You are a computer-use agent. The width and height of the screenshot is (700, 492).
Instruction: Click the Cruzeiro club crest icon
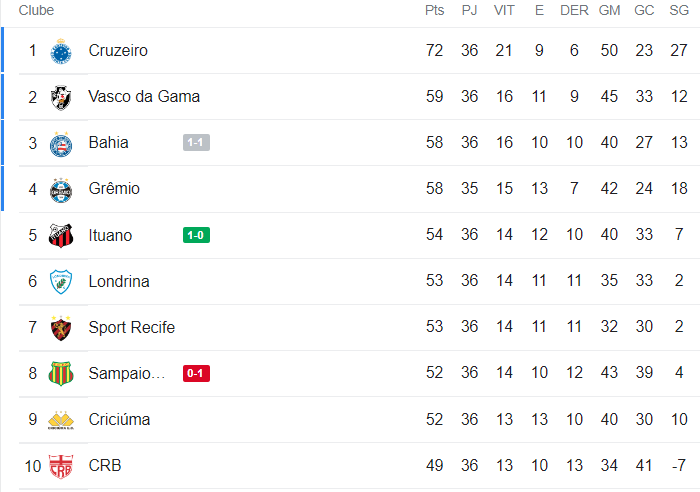coord(62,51)
